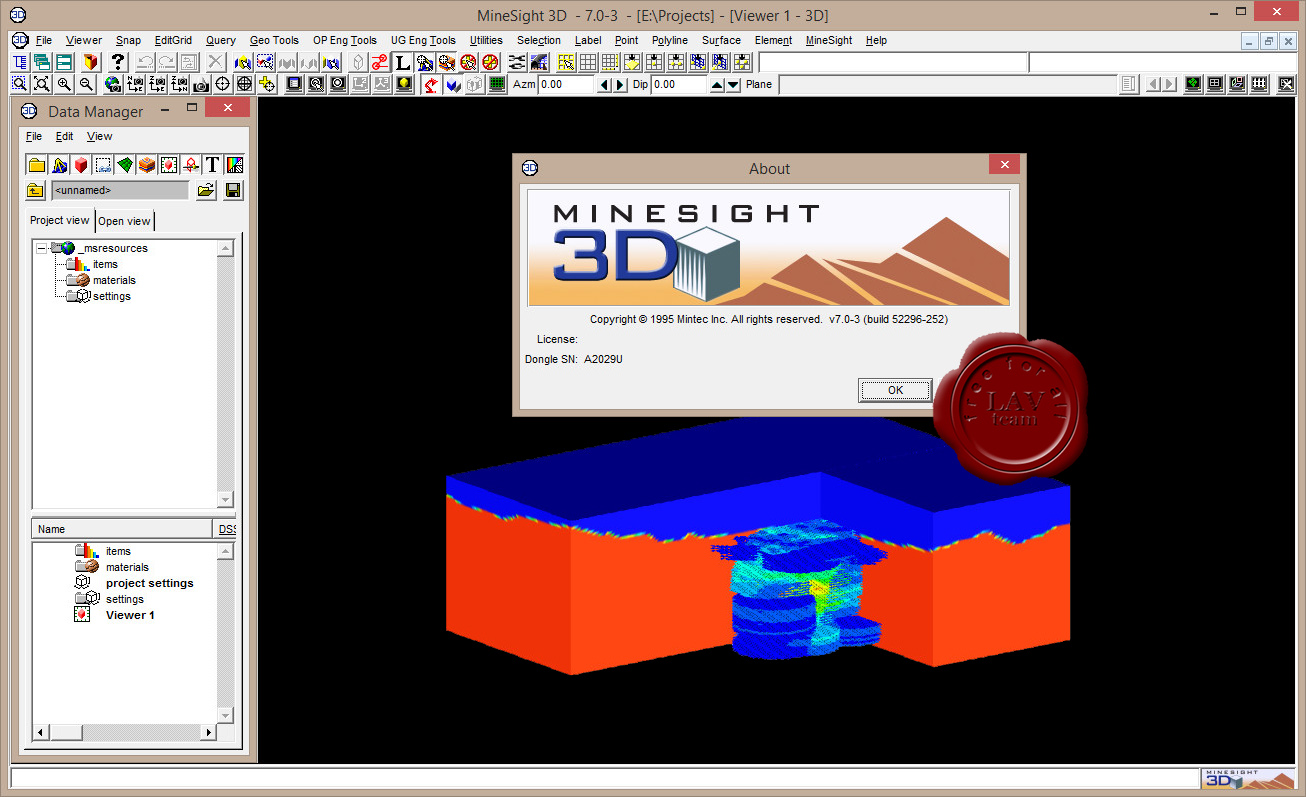This screenshot has height=797, width=1306.
Task: Click yellow folder icon in Data Manager toolbar
Action: pos(37,165)
